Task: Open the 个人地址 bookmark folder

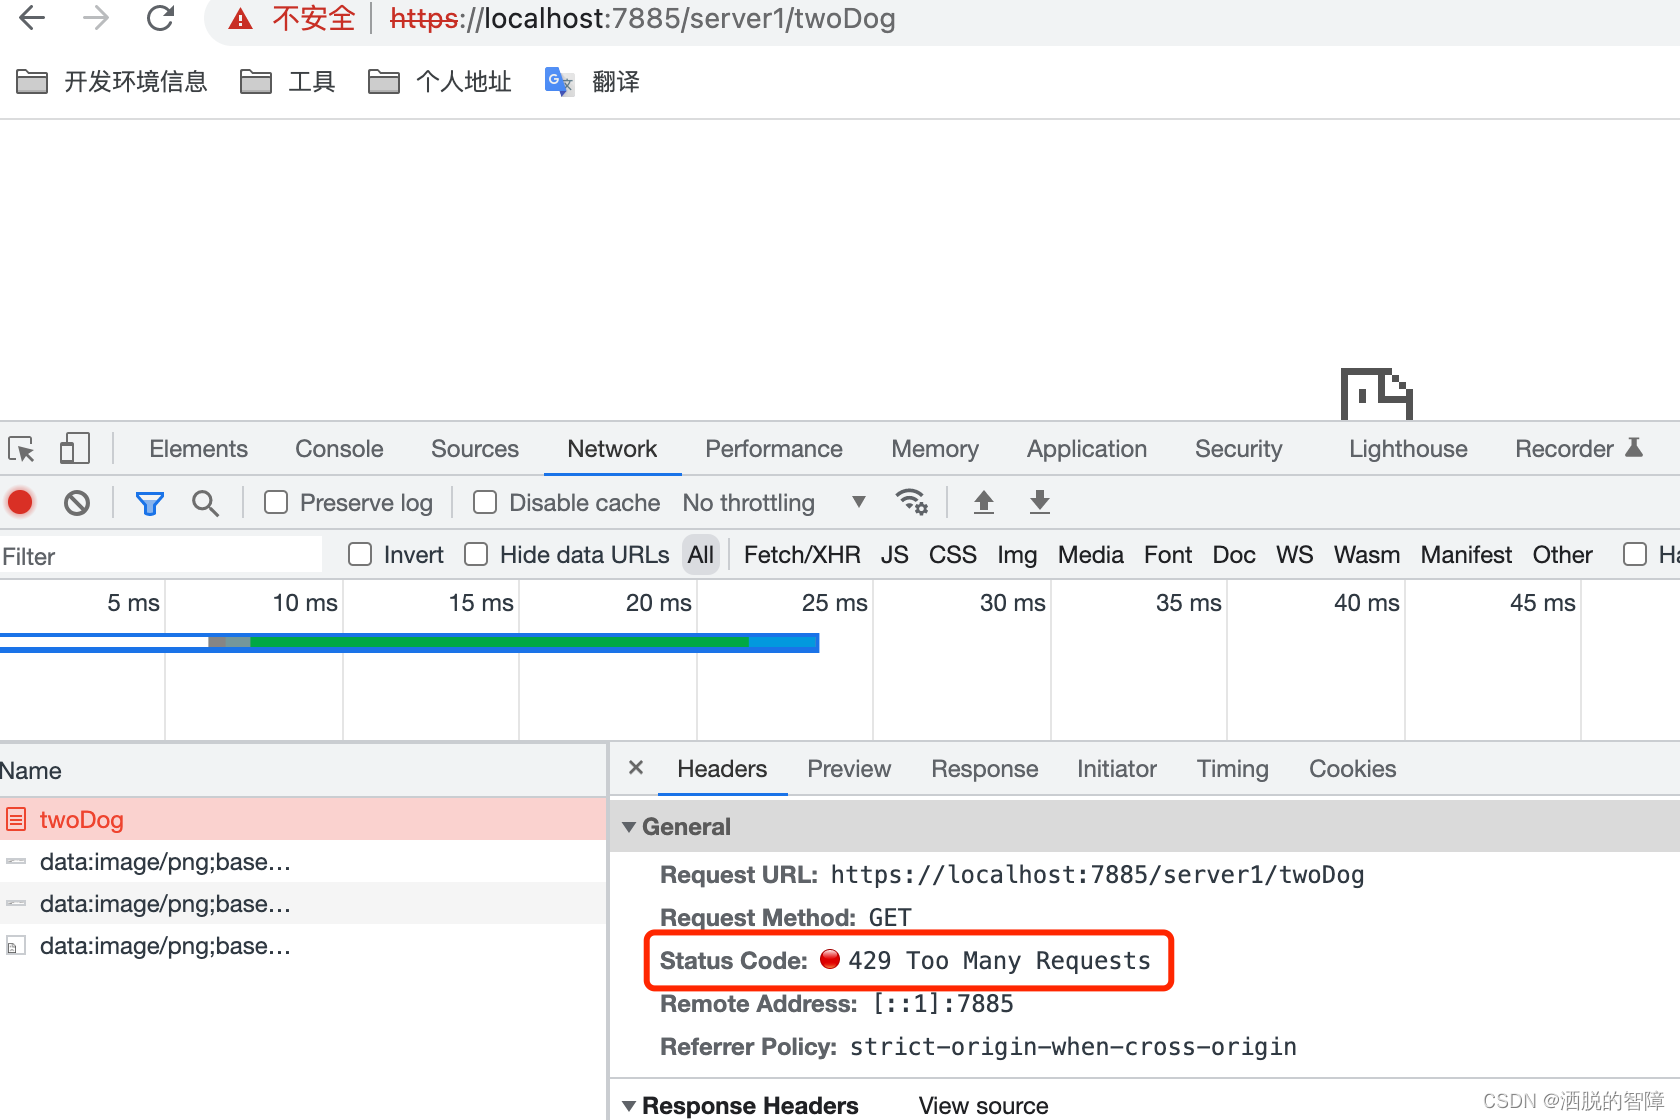Action: [x=440, y=82]
